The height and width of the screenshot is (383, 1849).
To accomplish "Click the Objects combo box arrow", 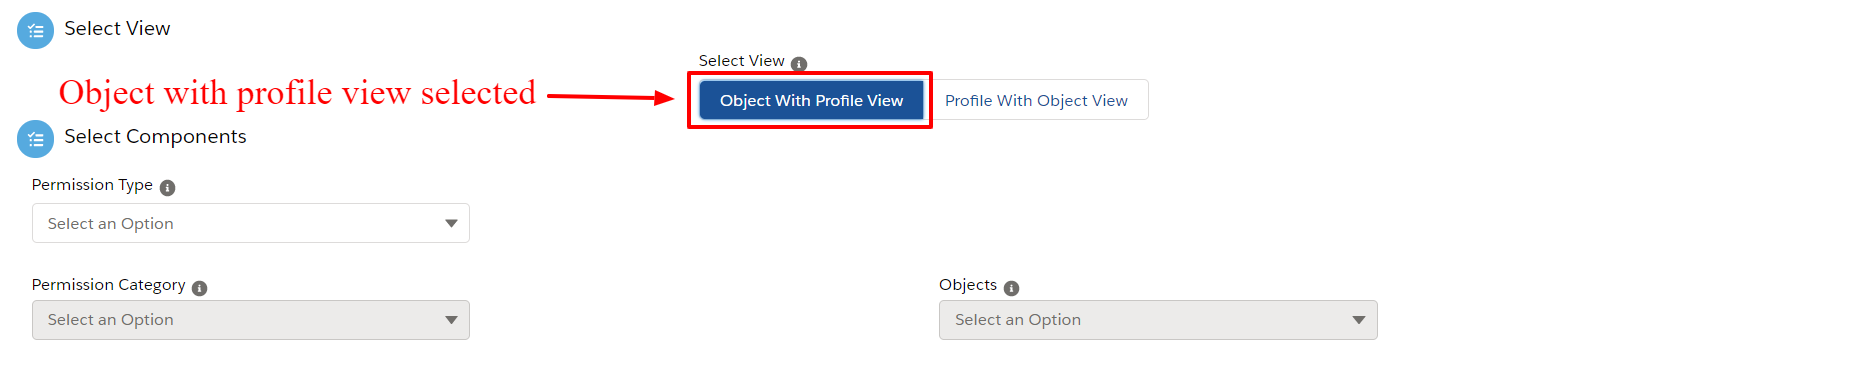I will 1359,320.
